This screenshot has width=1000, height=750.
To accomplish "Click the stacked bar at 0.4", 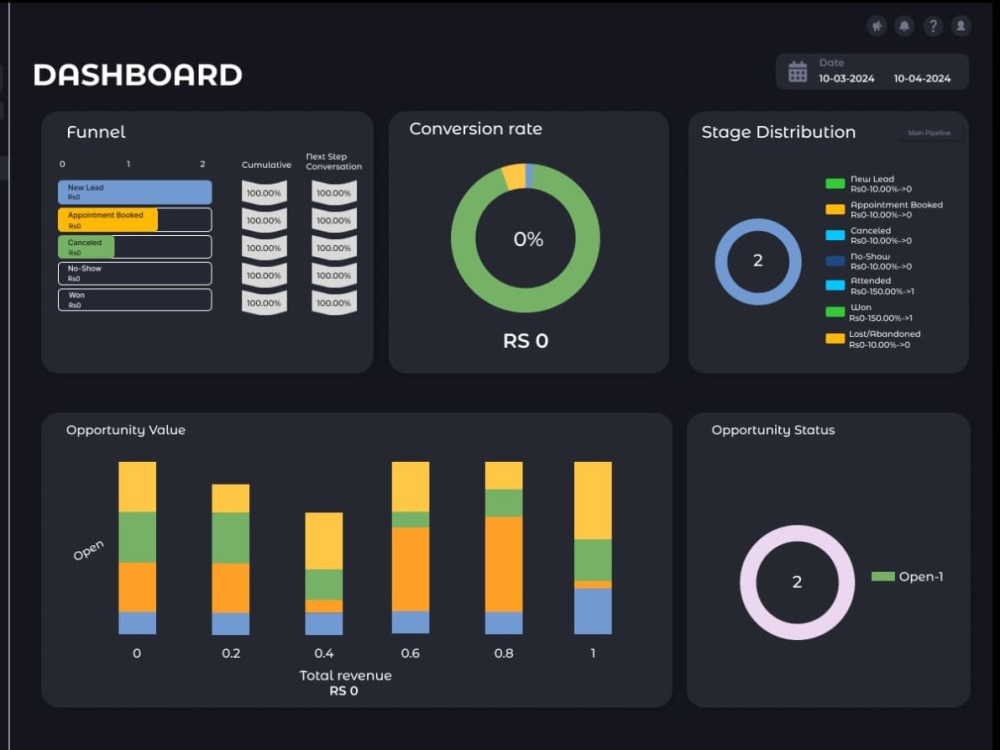I will 324,573.
